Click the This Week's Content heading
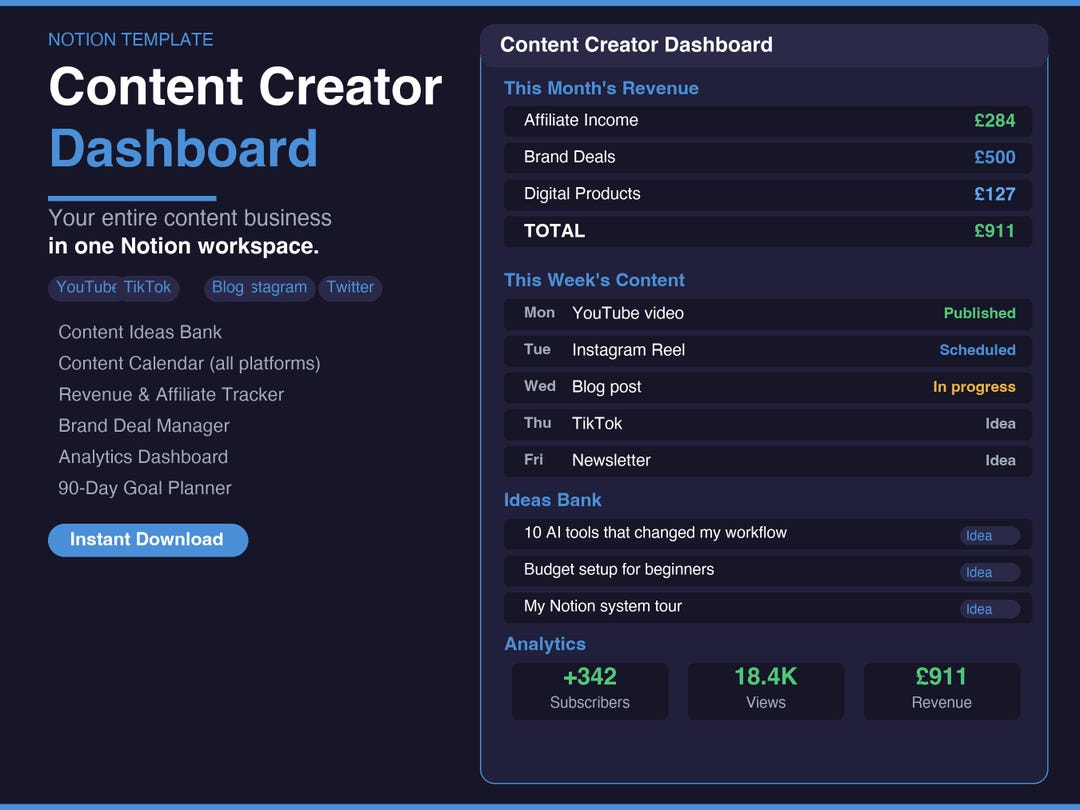Screen dimensions: 1080x810 [594, 280]
